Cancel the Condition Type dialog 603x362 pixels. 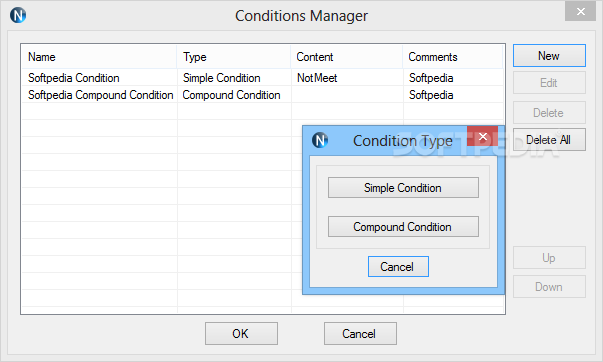pos(398,267)
